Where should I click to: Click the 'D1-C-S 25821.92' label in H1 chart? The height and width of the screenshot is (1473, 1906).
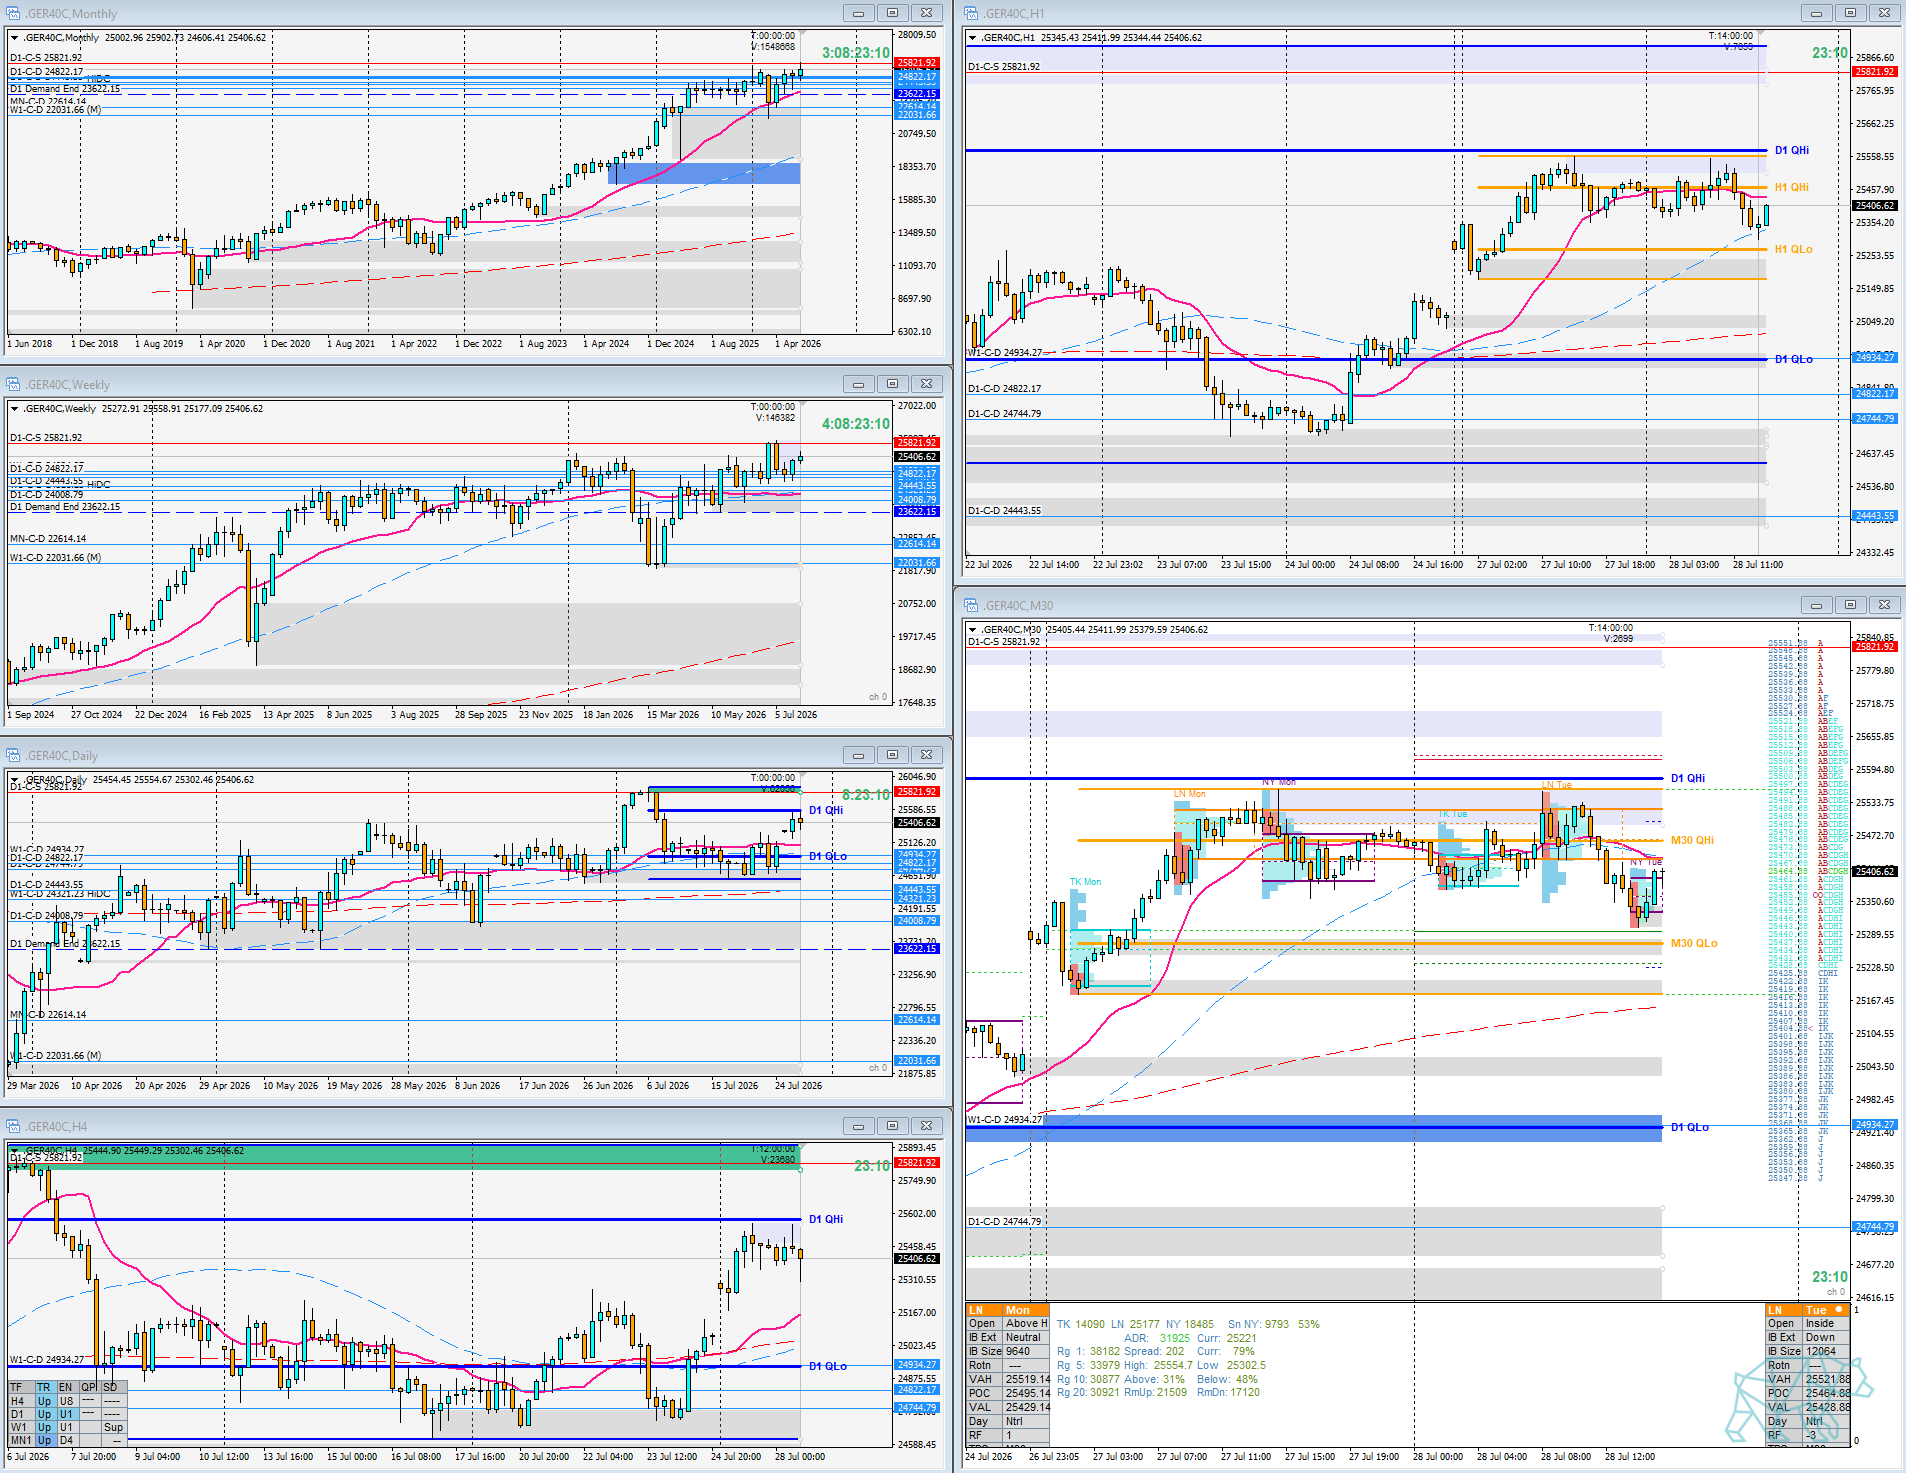coord(1004,67)
